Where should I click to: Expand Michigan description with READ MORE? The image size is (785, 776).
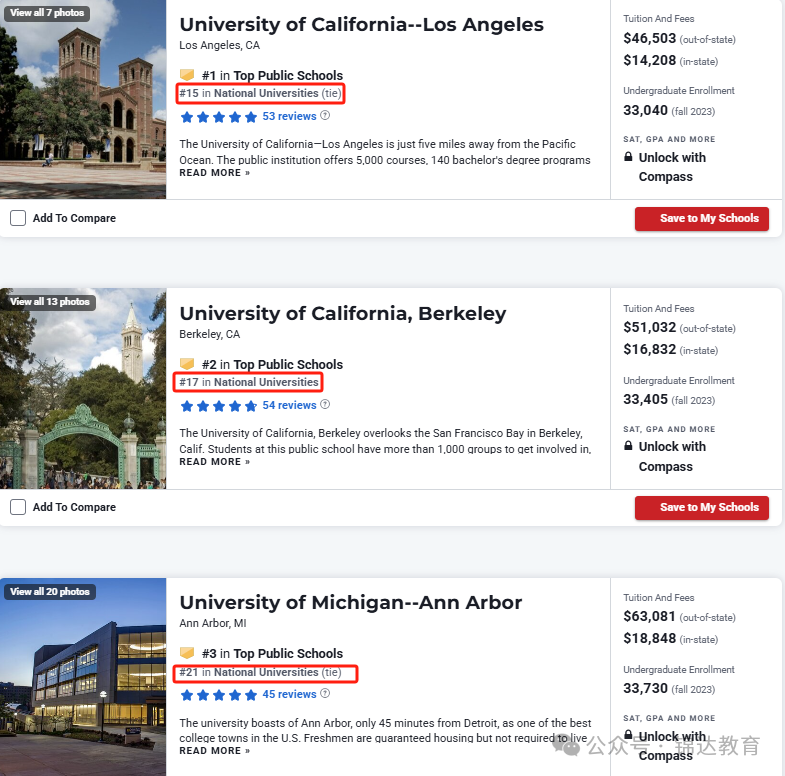(215, 750)
